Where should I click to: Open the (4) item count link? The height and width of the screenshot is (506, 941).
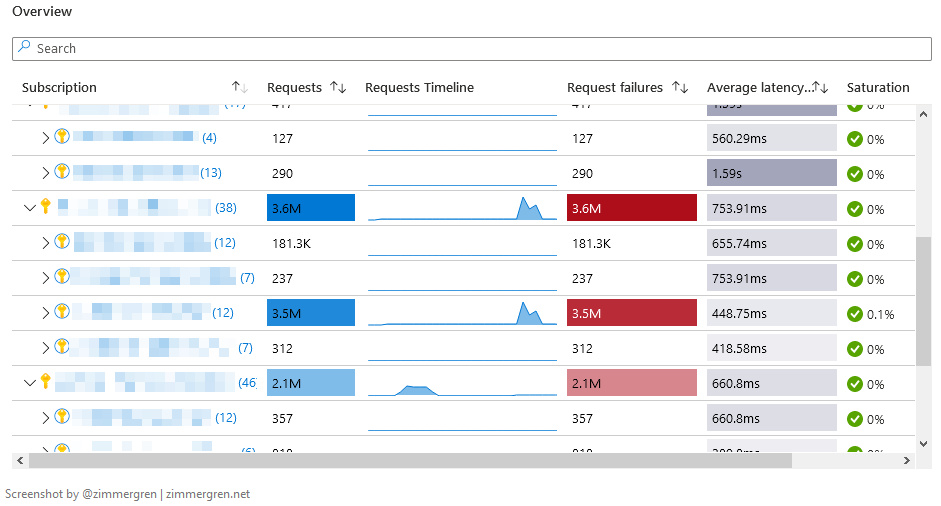click(209, 138)
